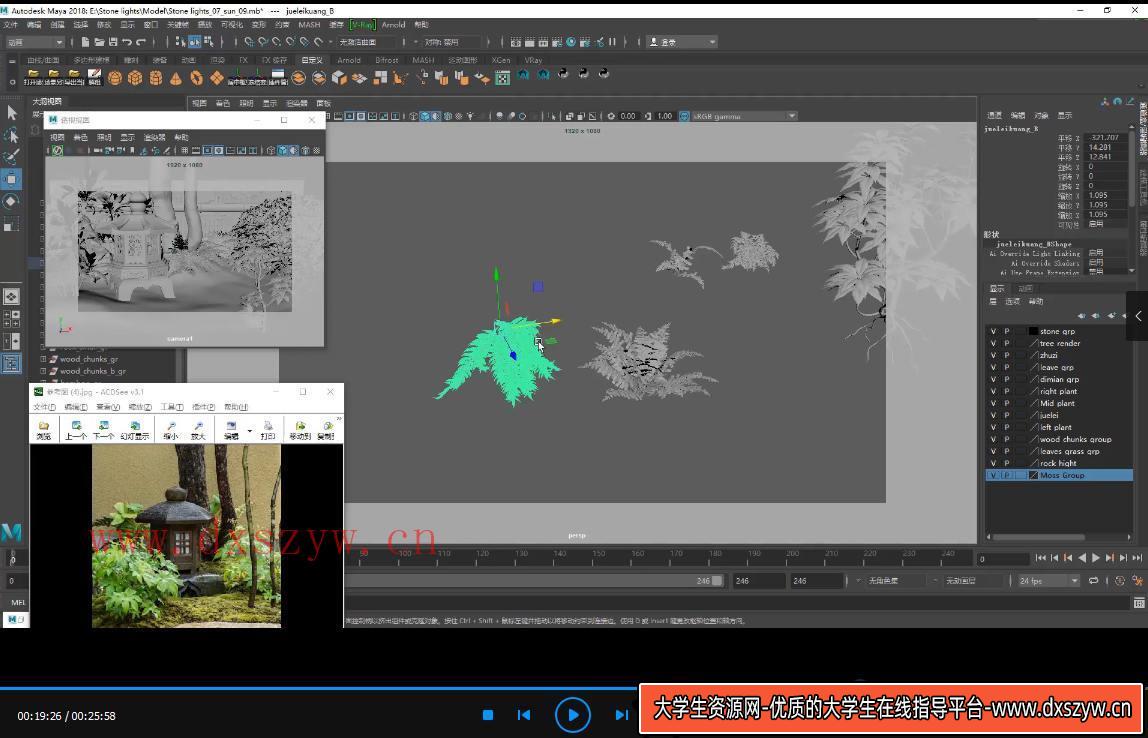This screenshot has height=738, width=1148.
Task: Go to previous image in ACDSee
Action: coord(76,430)
